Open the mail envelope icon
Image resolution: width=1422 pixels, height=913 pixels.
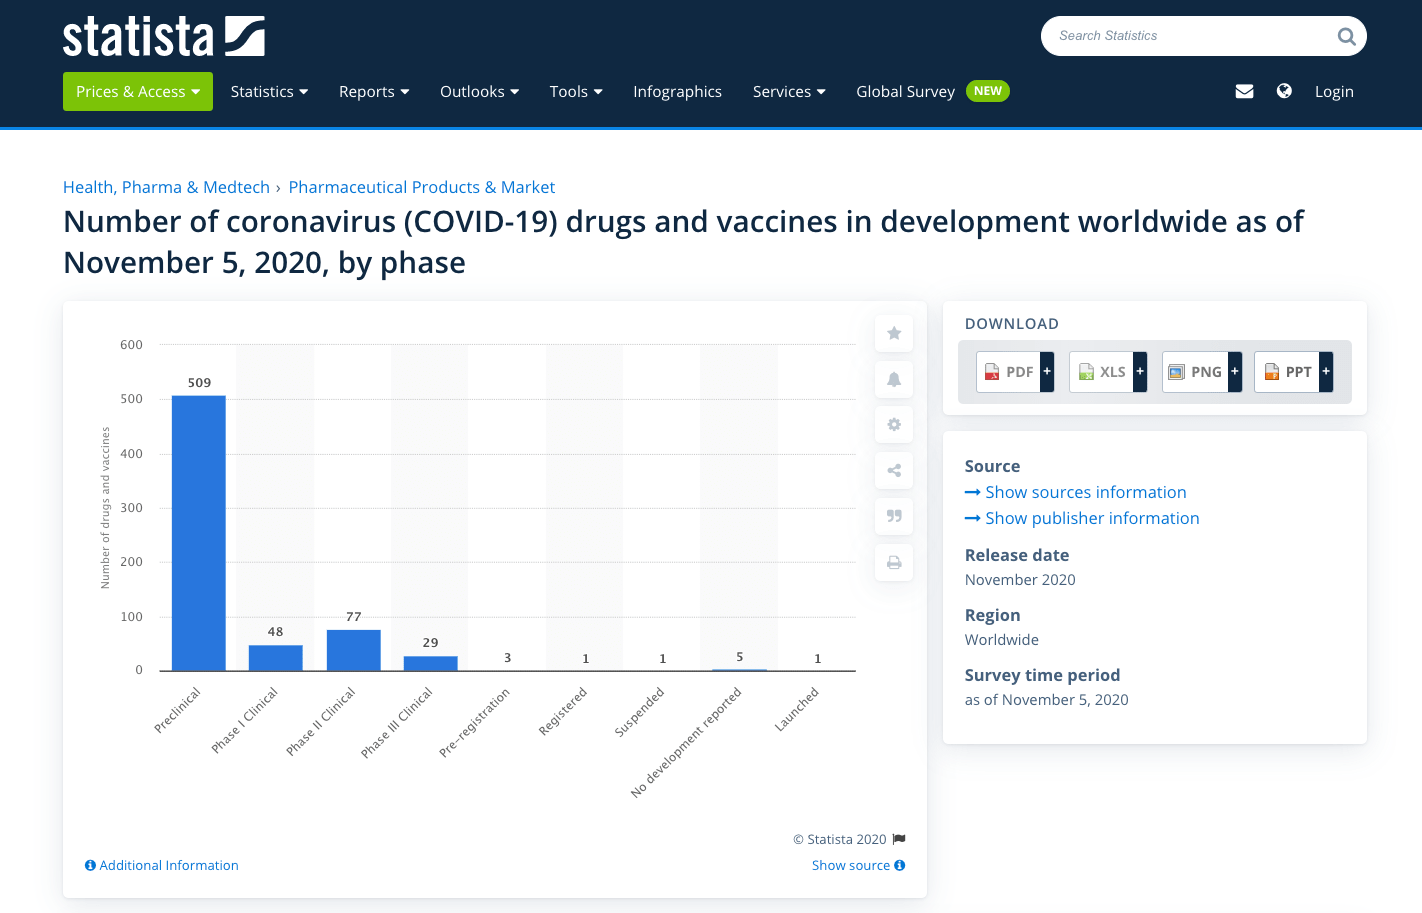[x=1244, y=91]
